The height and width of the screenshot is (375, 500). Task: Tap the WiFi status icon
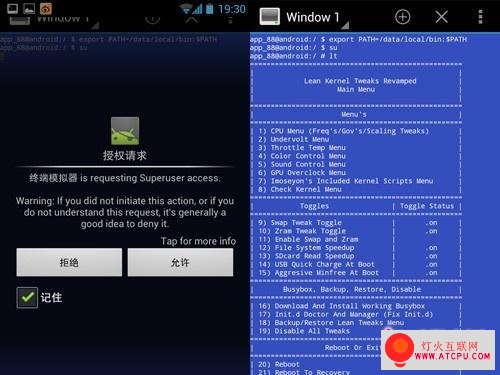pyautogui.click(x=185, y=9)
